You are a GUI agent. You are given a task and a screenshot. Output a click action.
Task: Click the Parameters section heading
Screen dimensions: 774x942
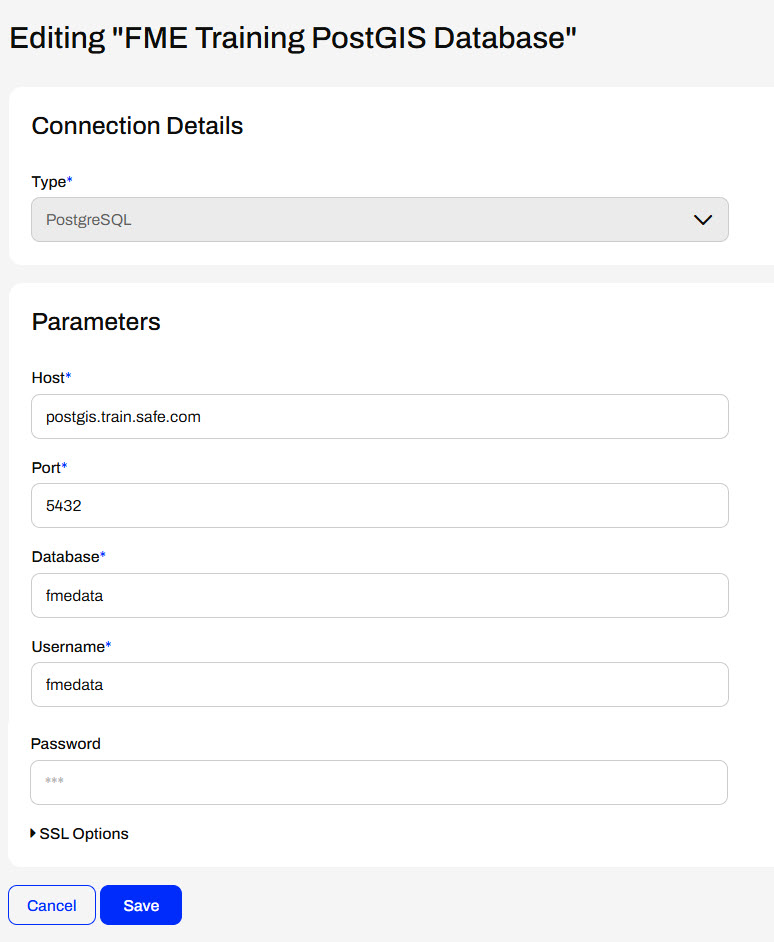96,322
